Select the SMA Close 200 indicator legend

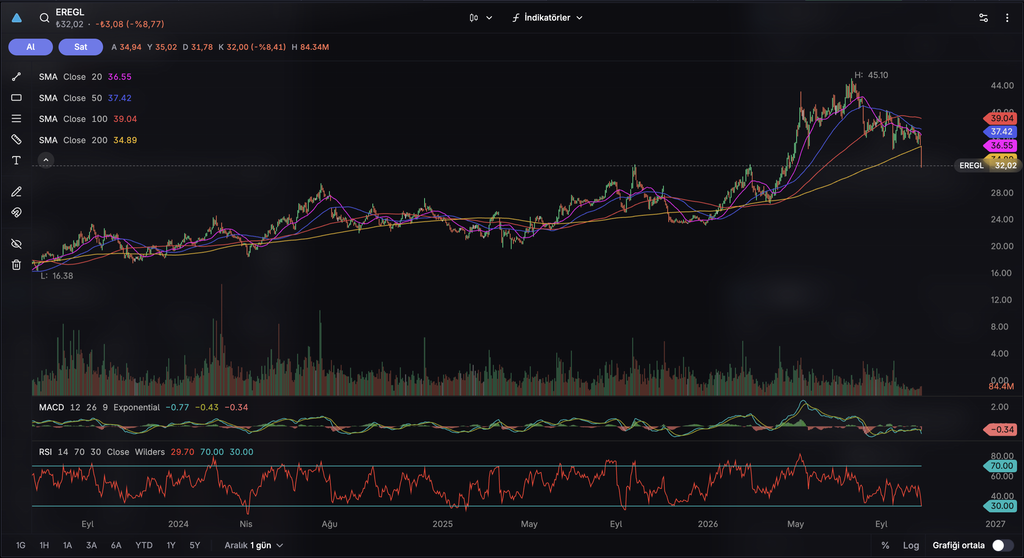[x=88, y=140]
